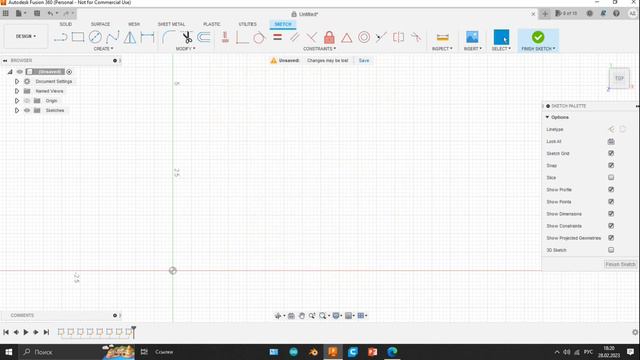Select the Line tool in Create
640x360 pixels.
tap(60, 38)
